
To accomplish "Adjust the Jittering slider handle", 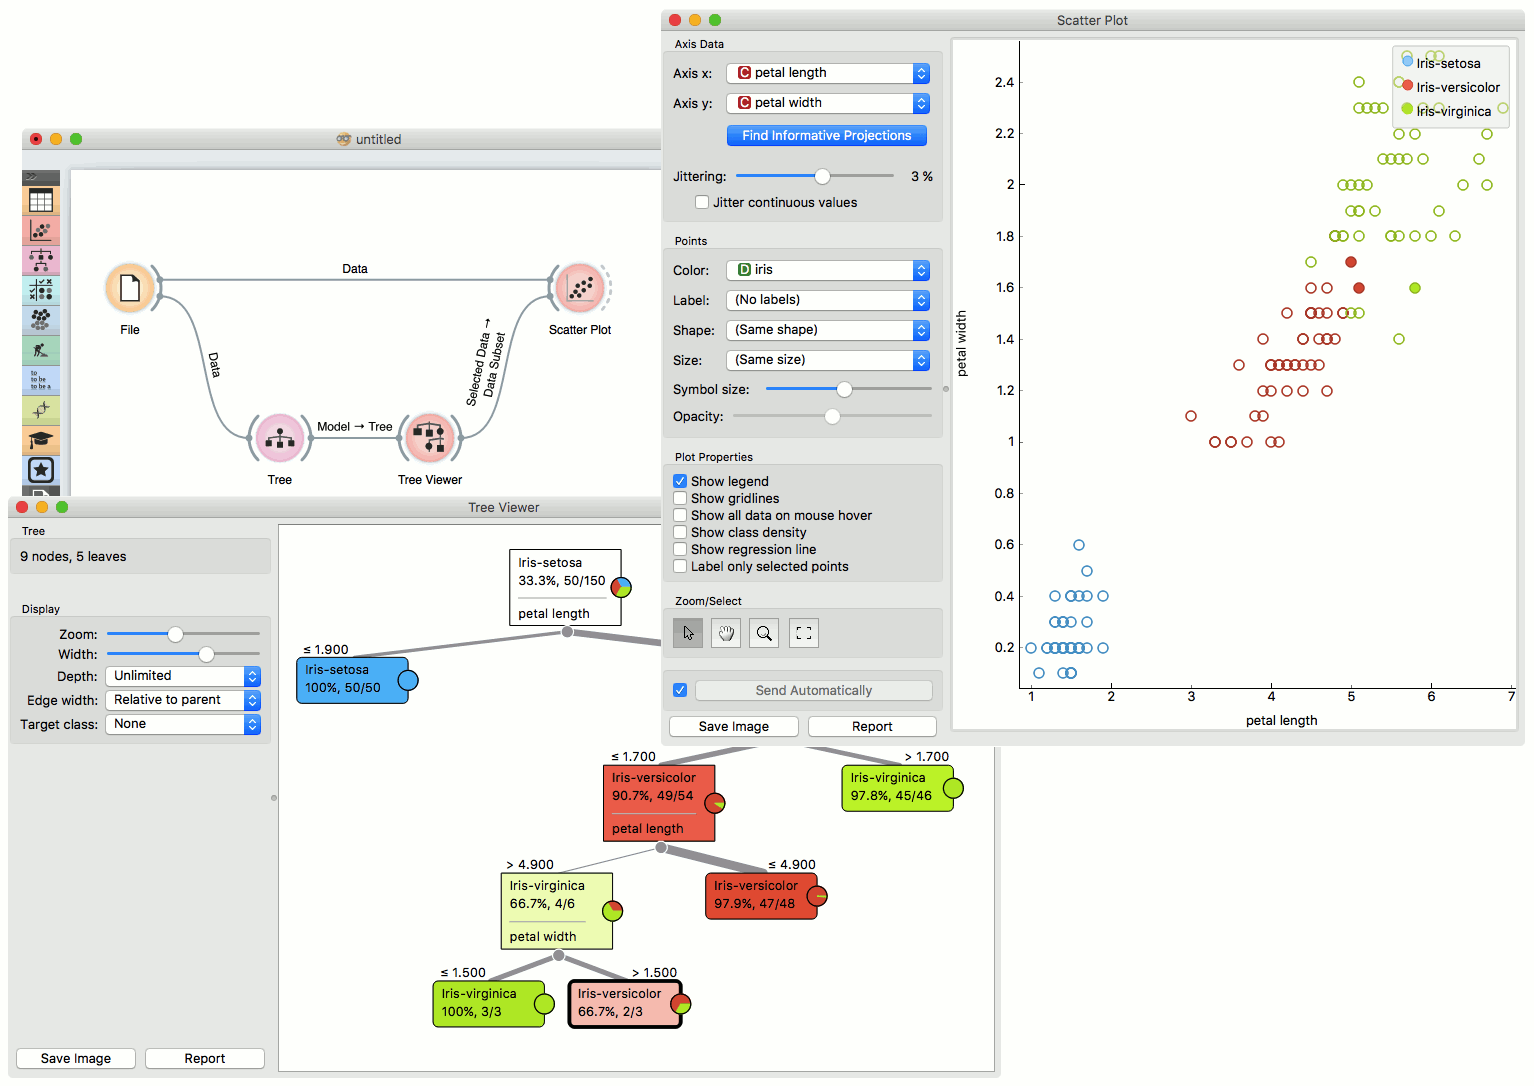I will pos(822,176).
